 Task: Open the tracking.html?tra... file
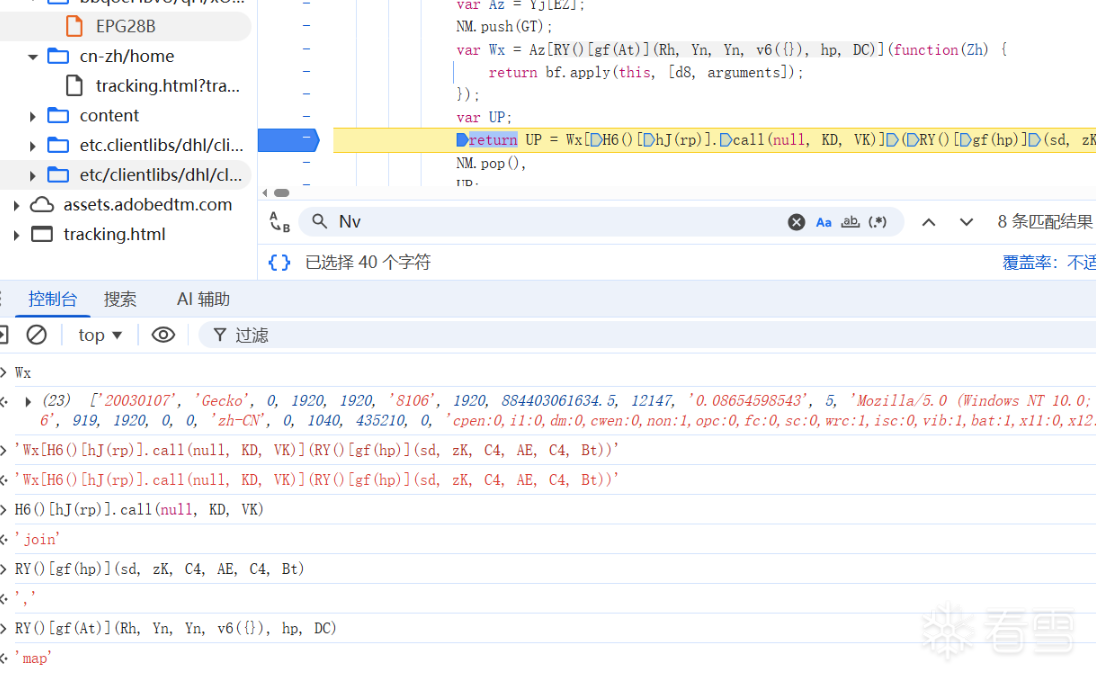pos(167,85)
